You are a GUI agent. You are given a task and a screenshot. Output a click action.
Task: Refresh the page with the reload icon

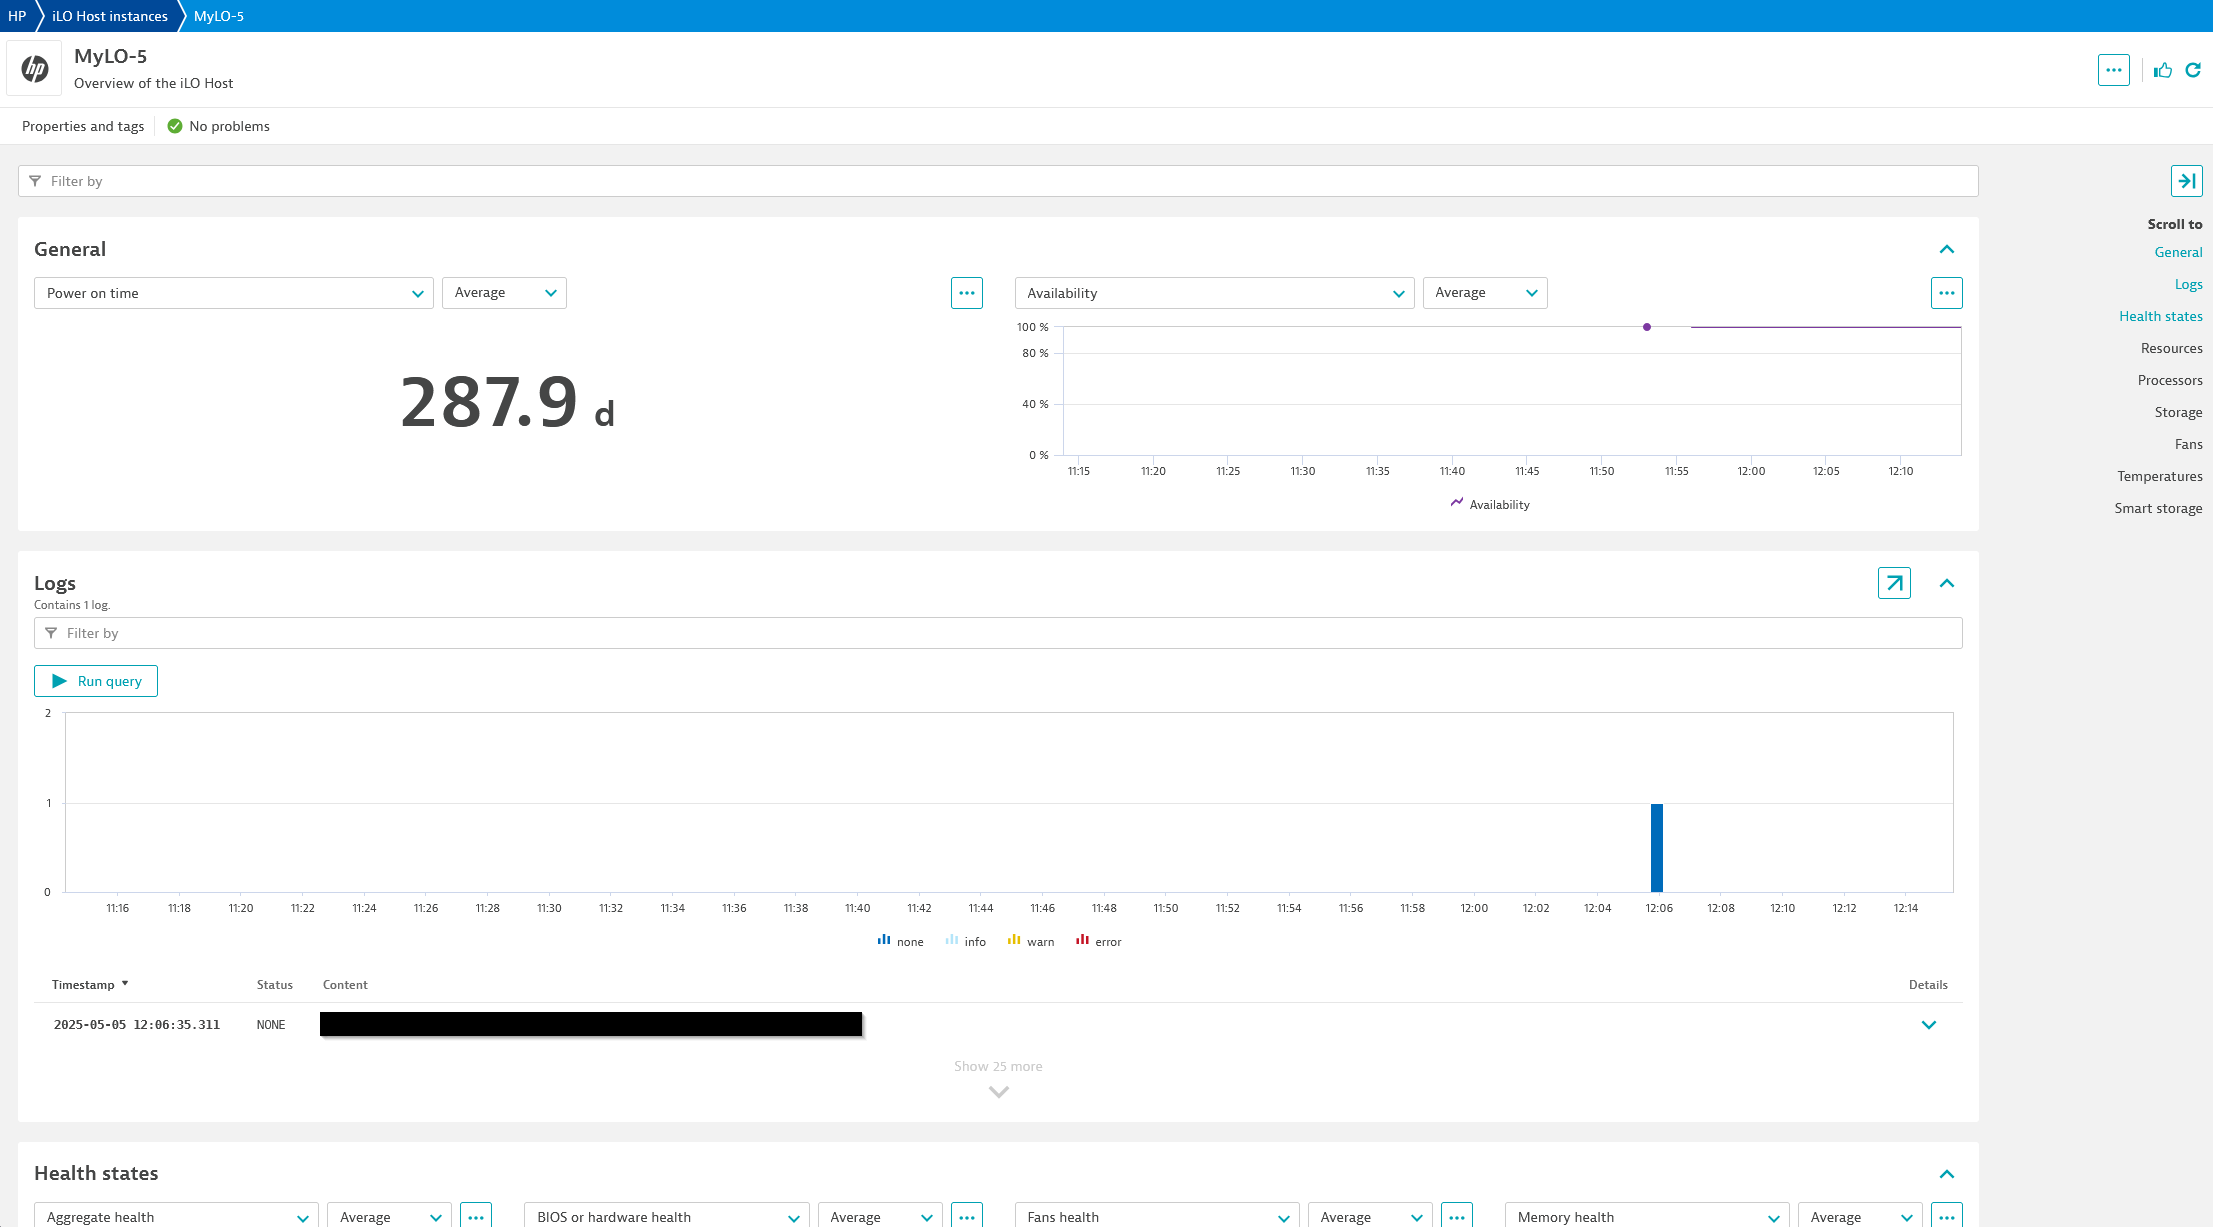point(2193,70)
